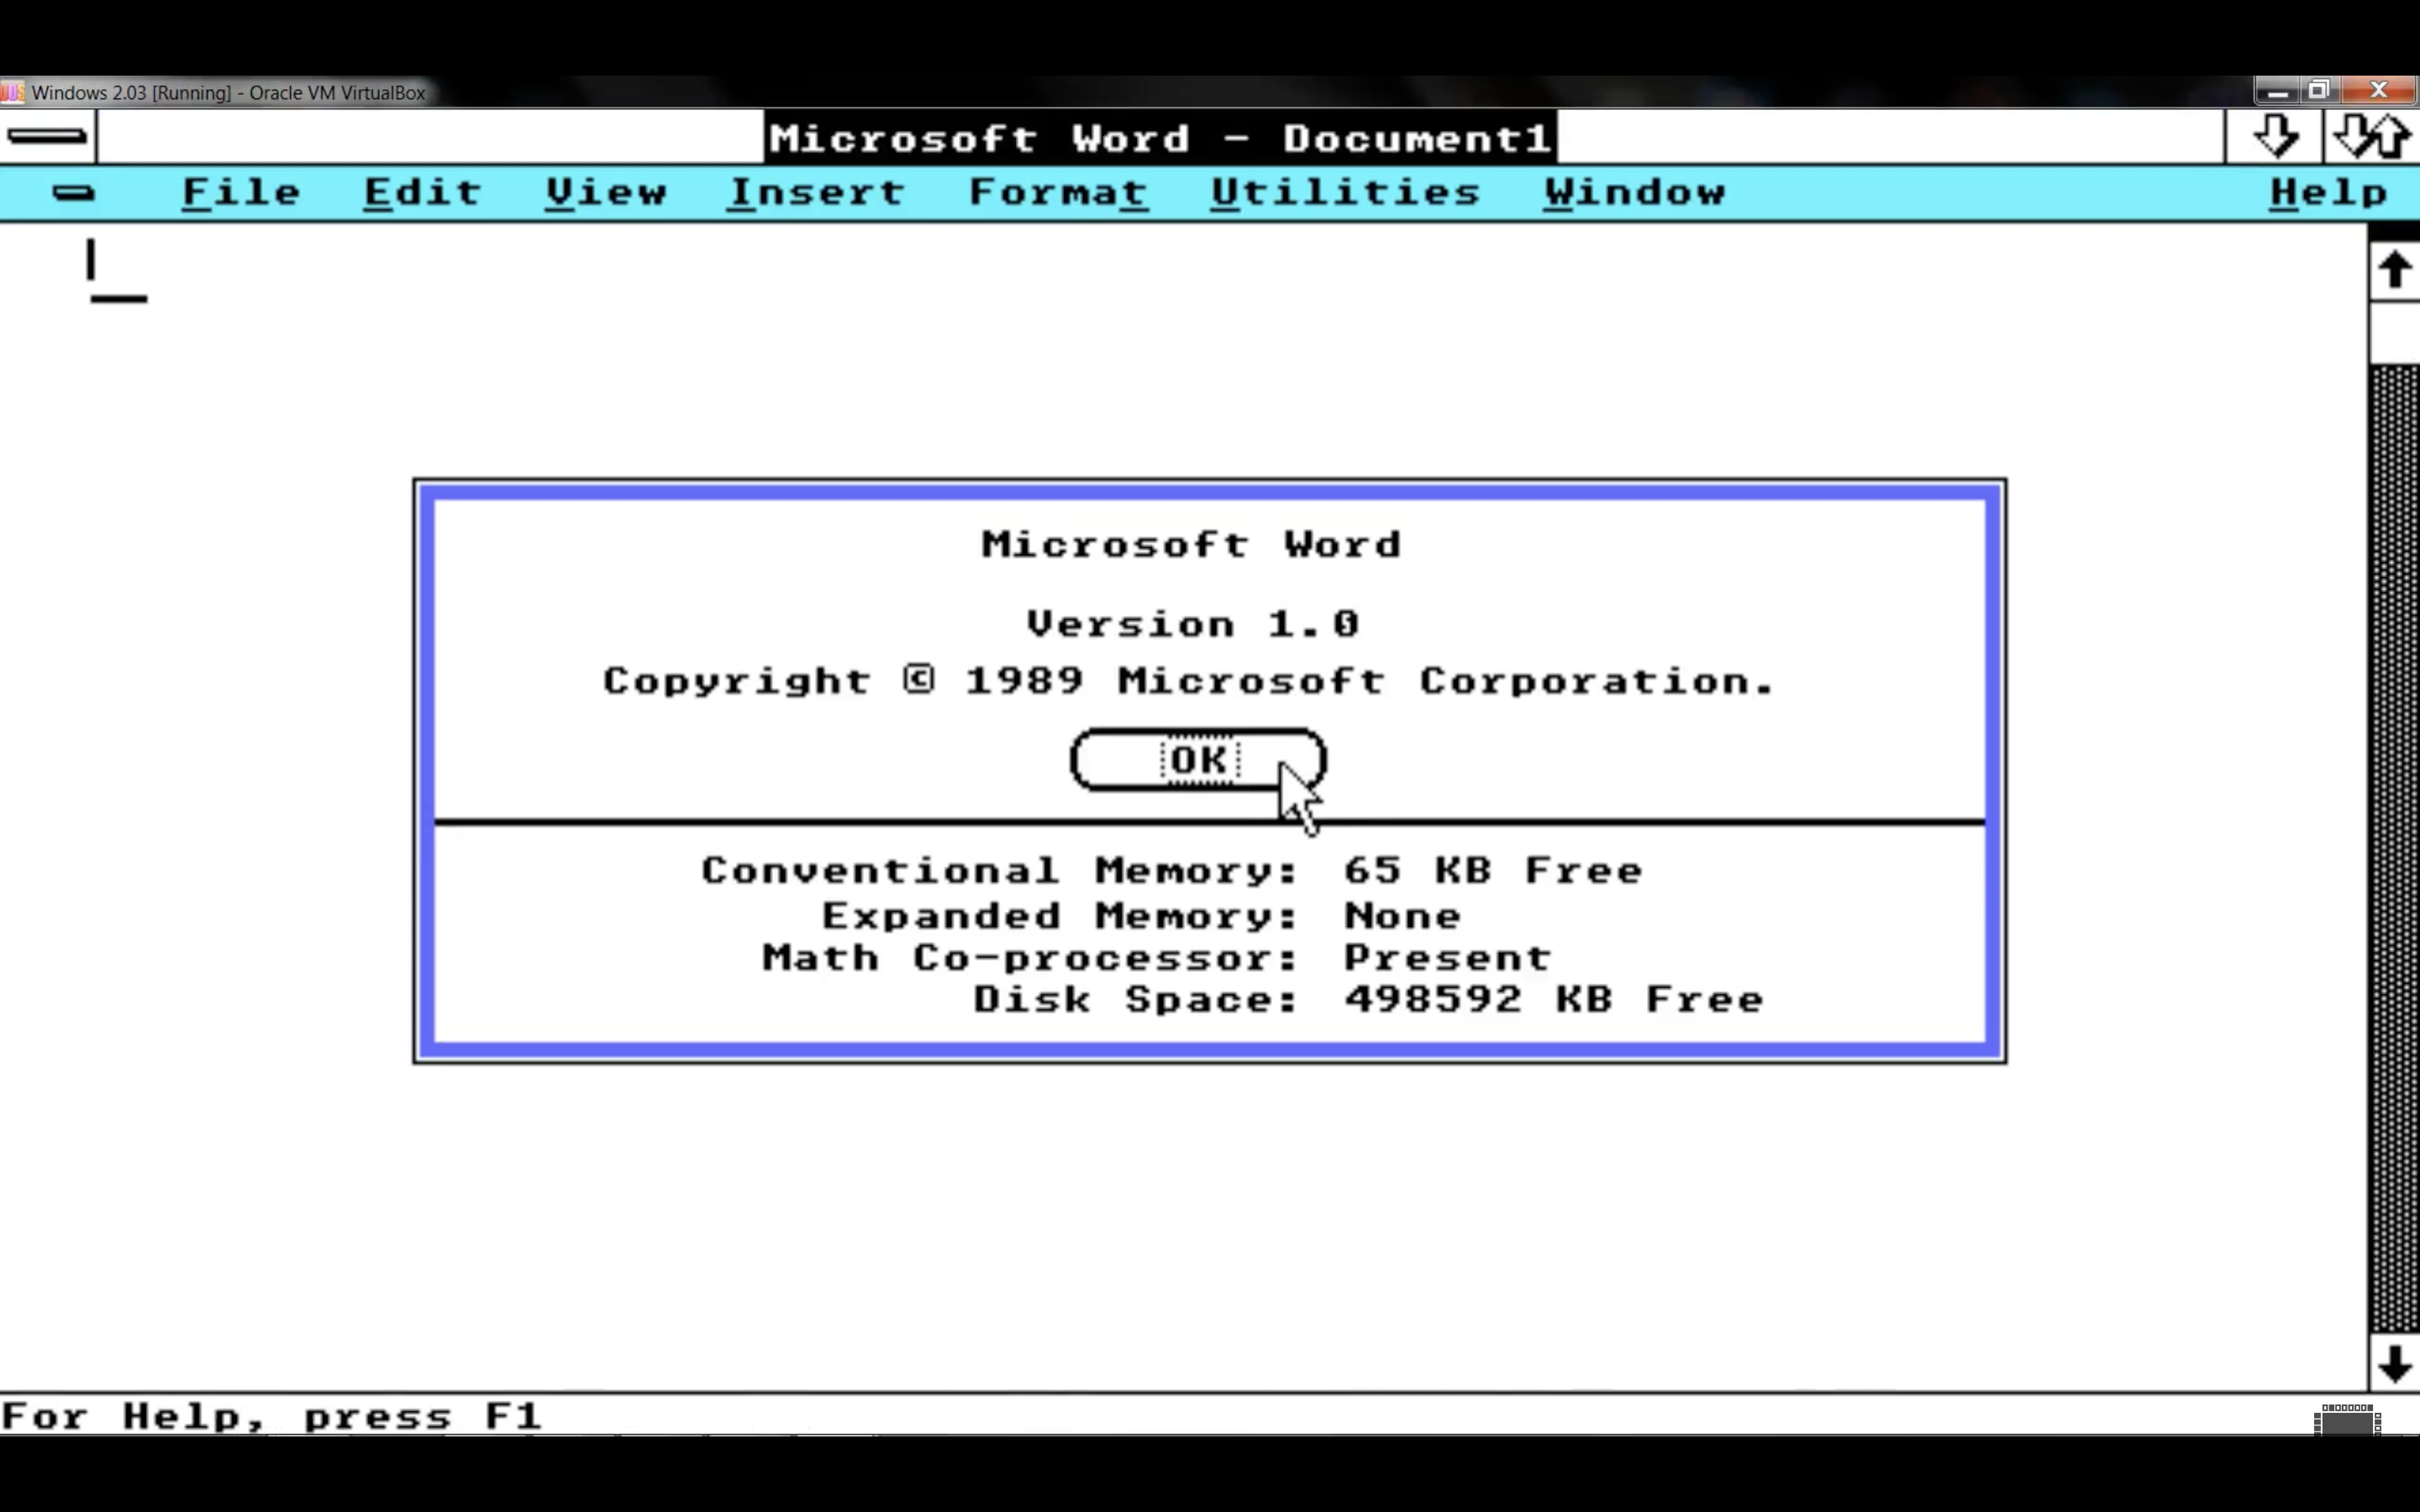Expand the View menu
The image size is (2420, 1512).
point(606,192)
